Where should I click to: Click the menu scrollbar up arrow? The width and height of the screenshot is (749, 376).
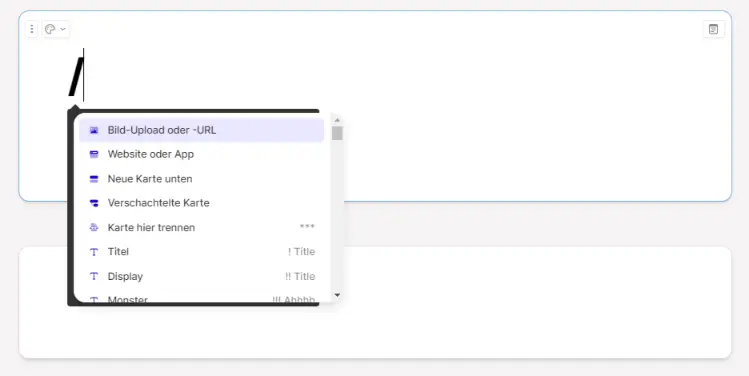click(x=337, y=120)
